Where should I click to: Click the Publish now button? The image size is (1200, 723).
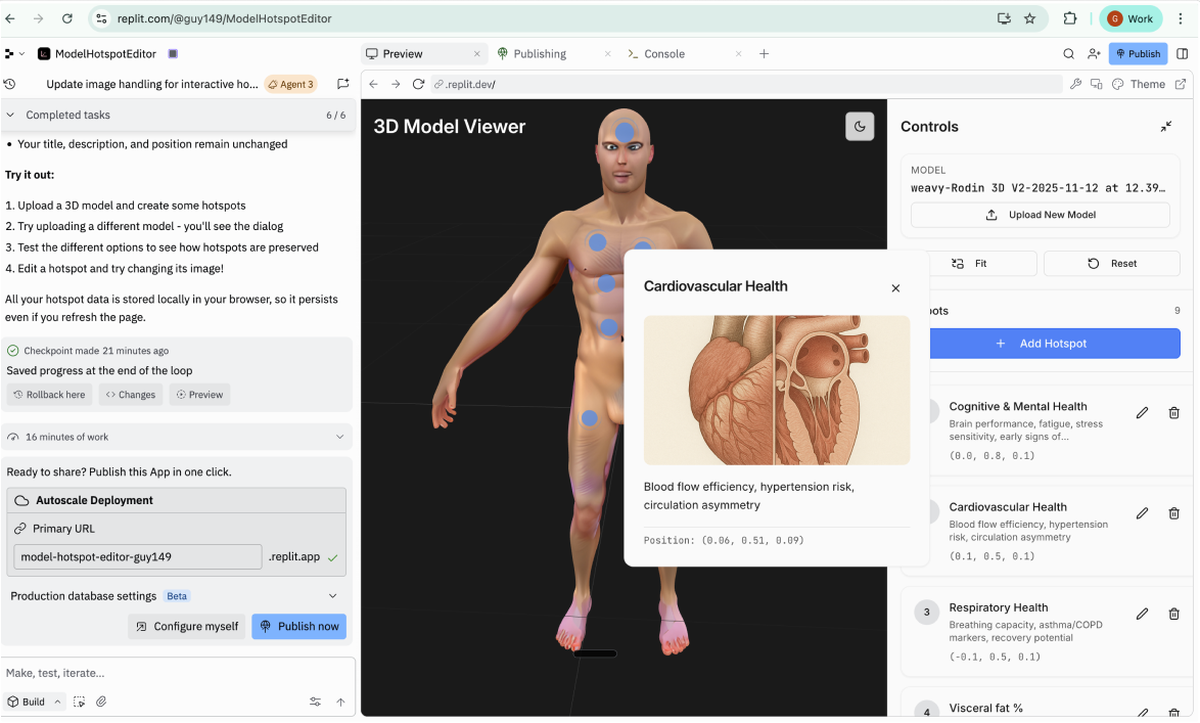299,626
